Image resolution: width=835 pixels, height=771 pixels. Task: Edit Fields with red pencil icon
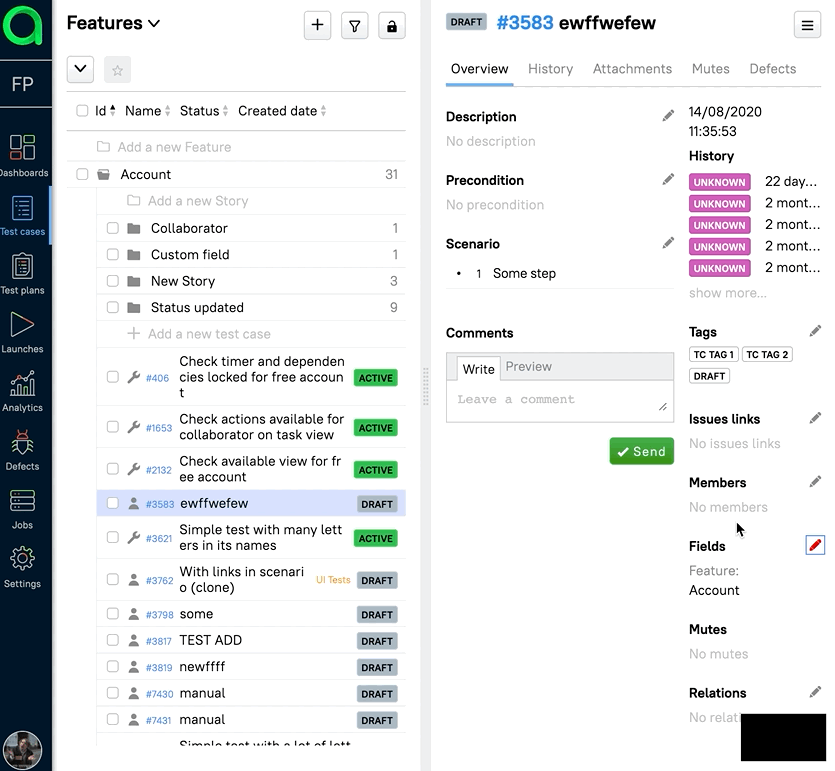(x=815, y=545)
